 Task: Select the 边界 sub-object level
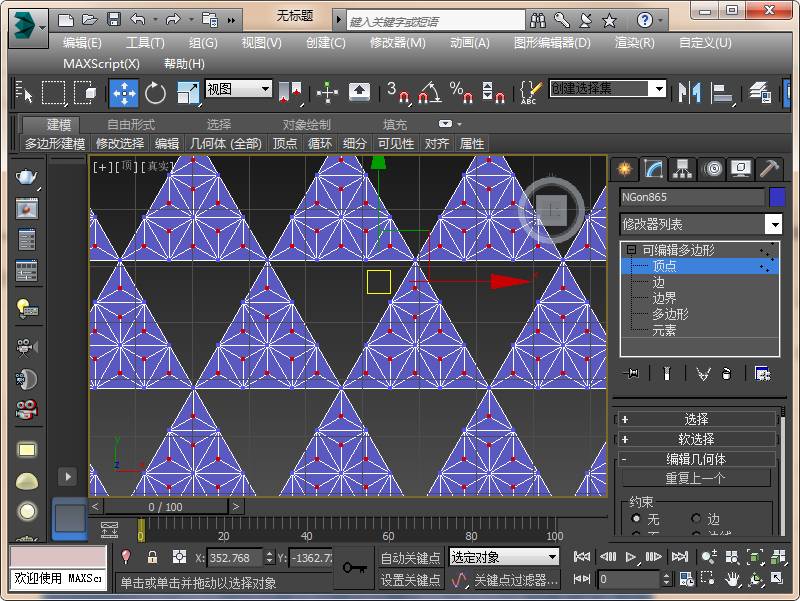tap(664, 298)
